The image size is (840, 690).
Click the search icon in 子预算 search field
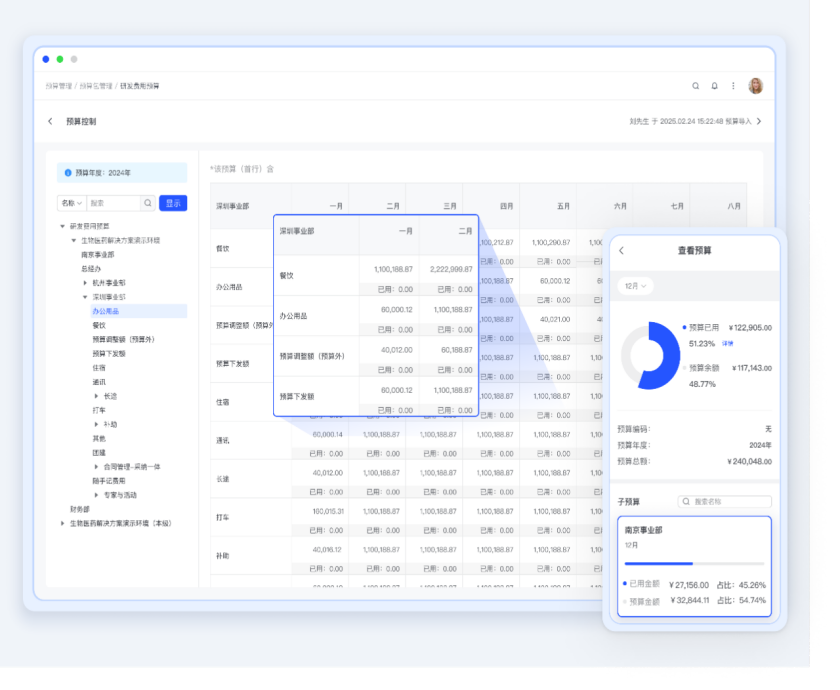pyautogui.click(x=686, y=501)
